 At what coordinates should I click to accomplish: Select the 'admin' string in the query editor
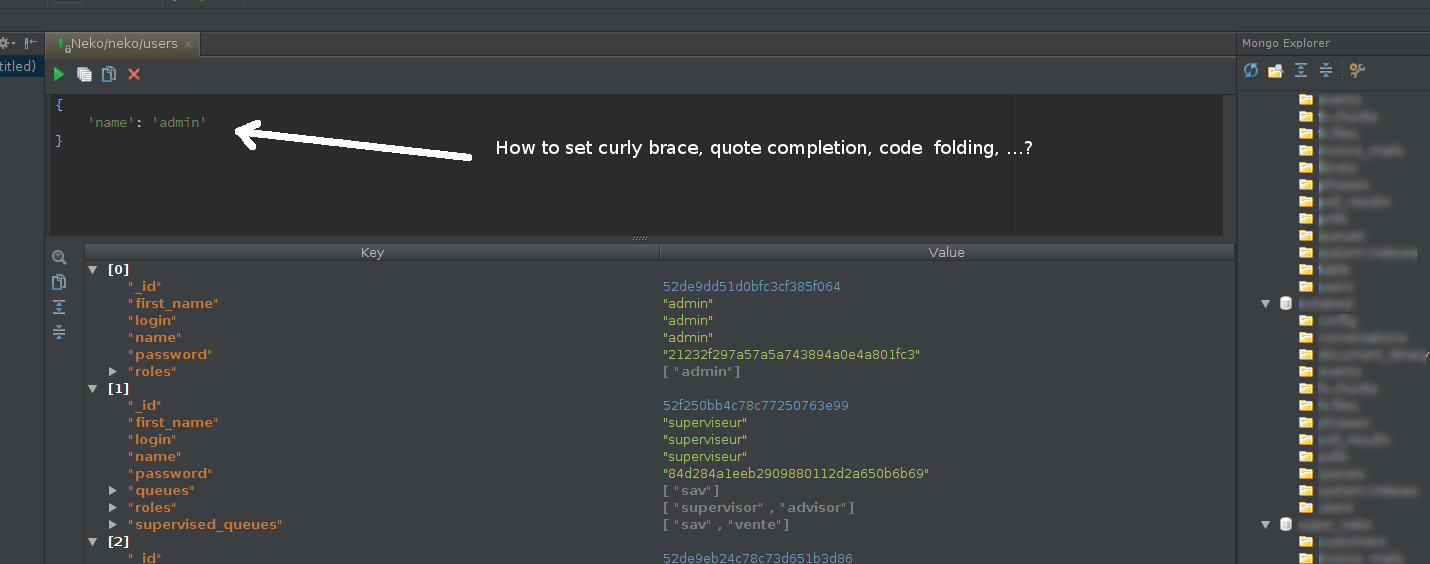point(179,122)
